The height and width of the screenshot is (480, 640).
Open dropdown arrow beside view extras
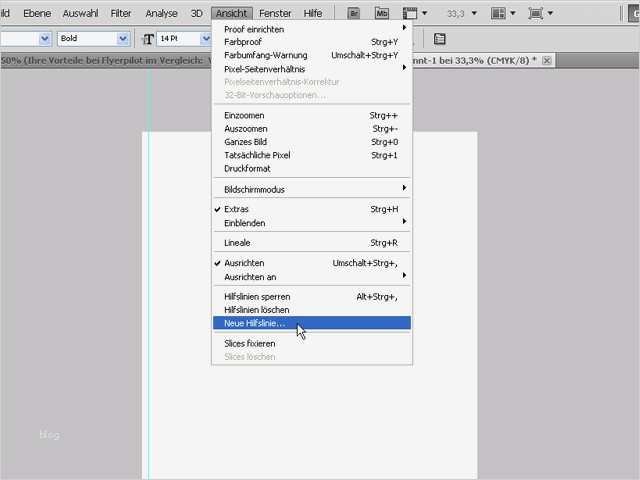pyautogui.click(x=424, y=13)
